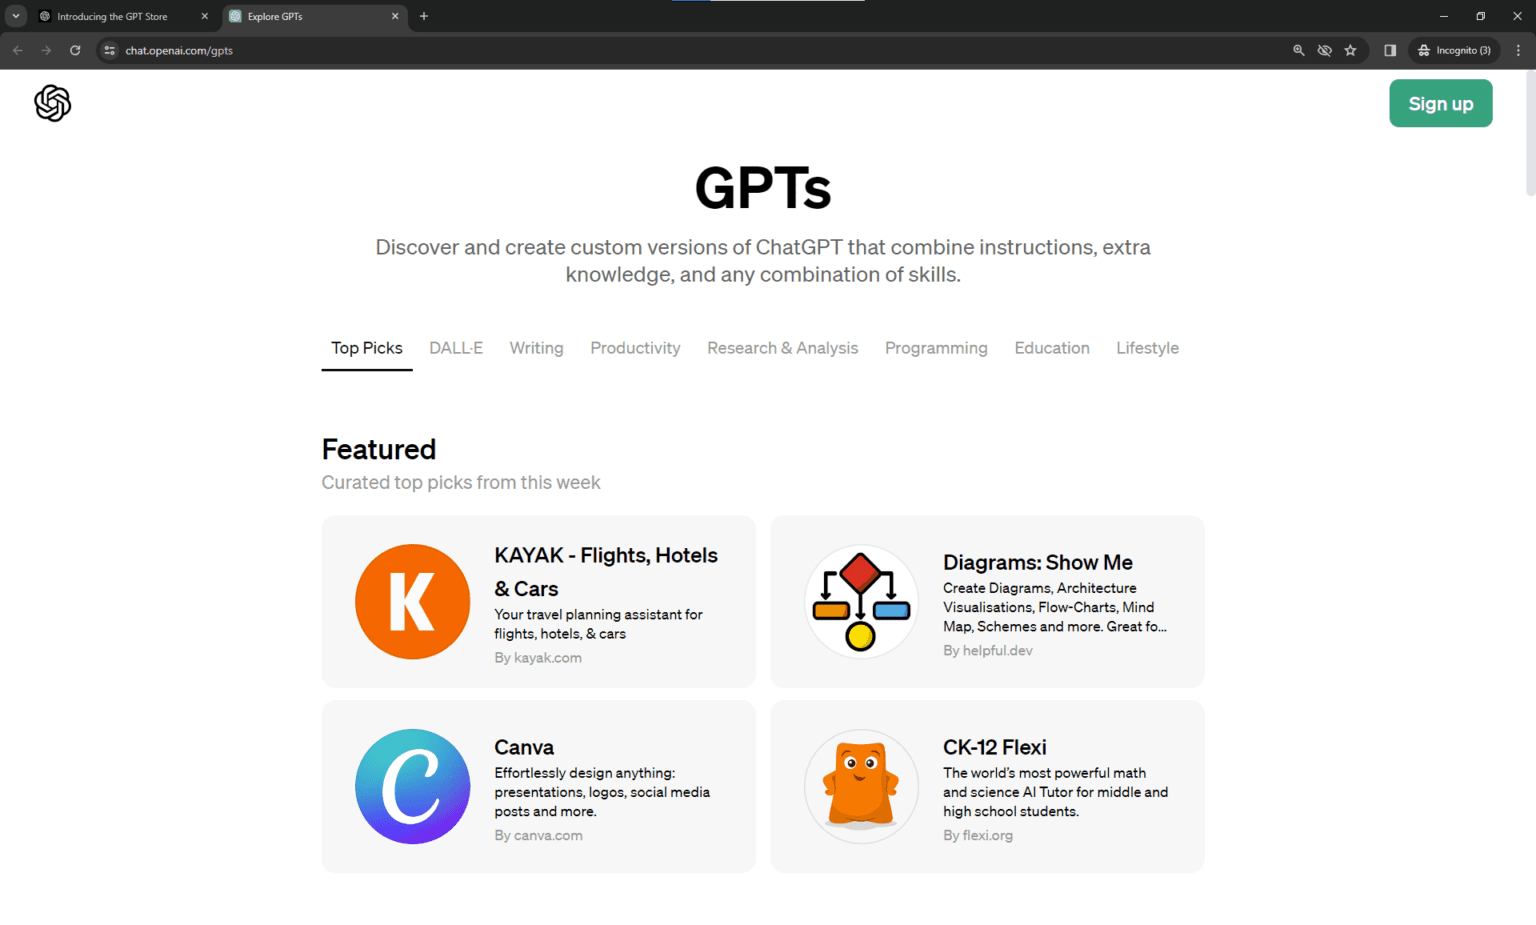Click the CK-12 Flexi mascot icon

pyautogui.click(x=861, y=786)
